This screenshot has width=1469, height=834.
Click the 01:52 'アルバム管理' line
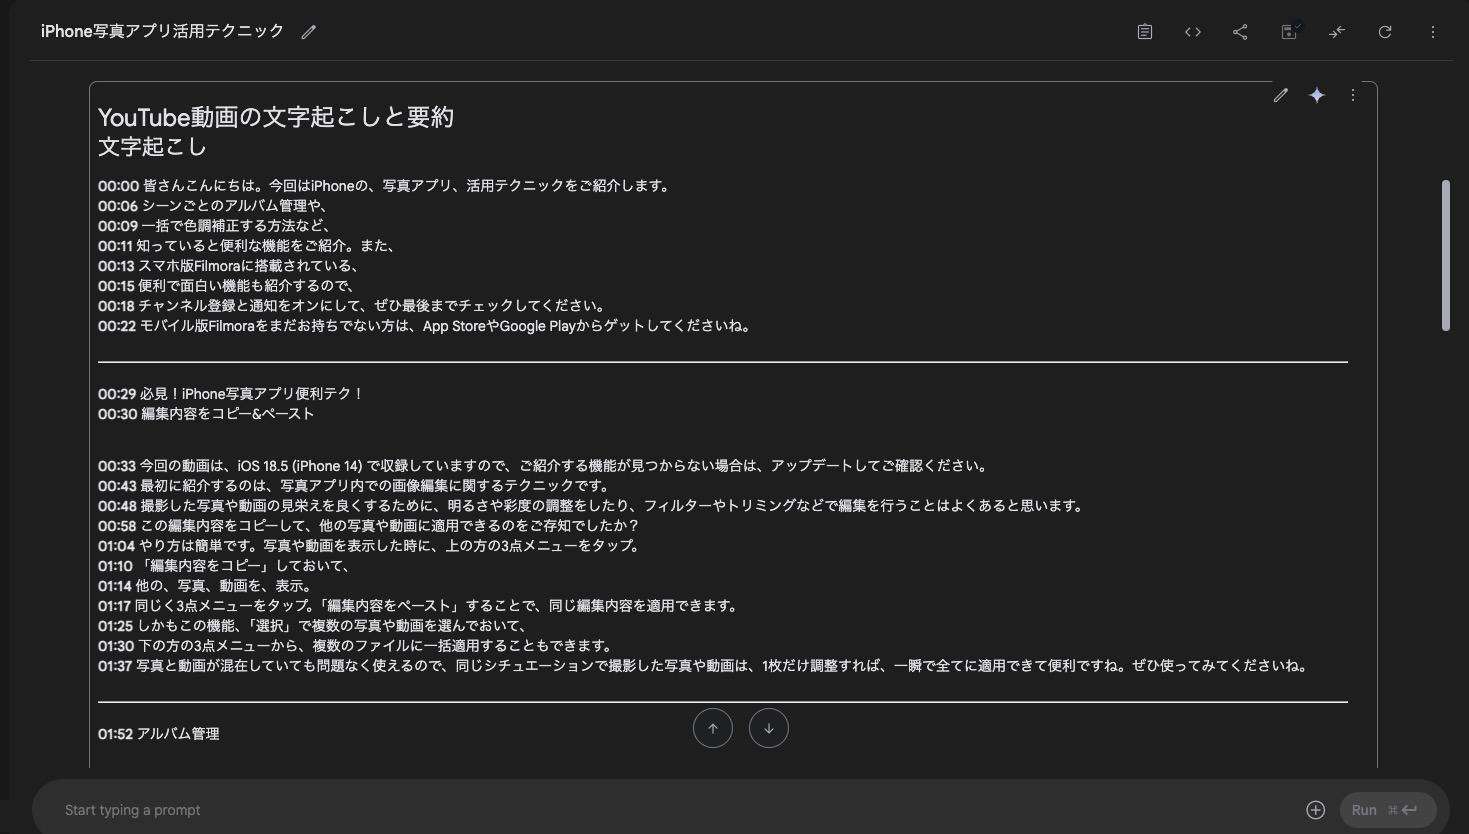[158, 734]
